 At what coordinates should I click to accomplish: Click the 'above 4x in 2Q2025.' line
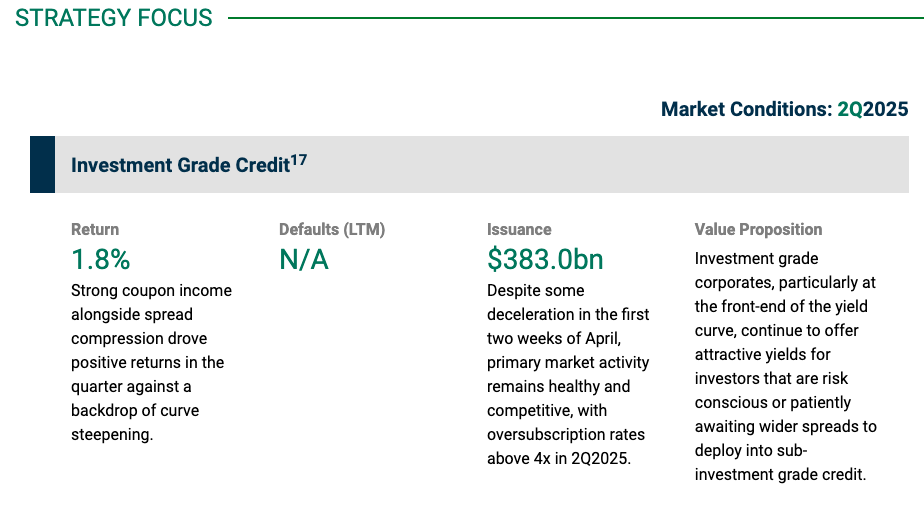click(x=559, y=458)
